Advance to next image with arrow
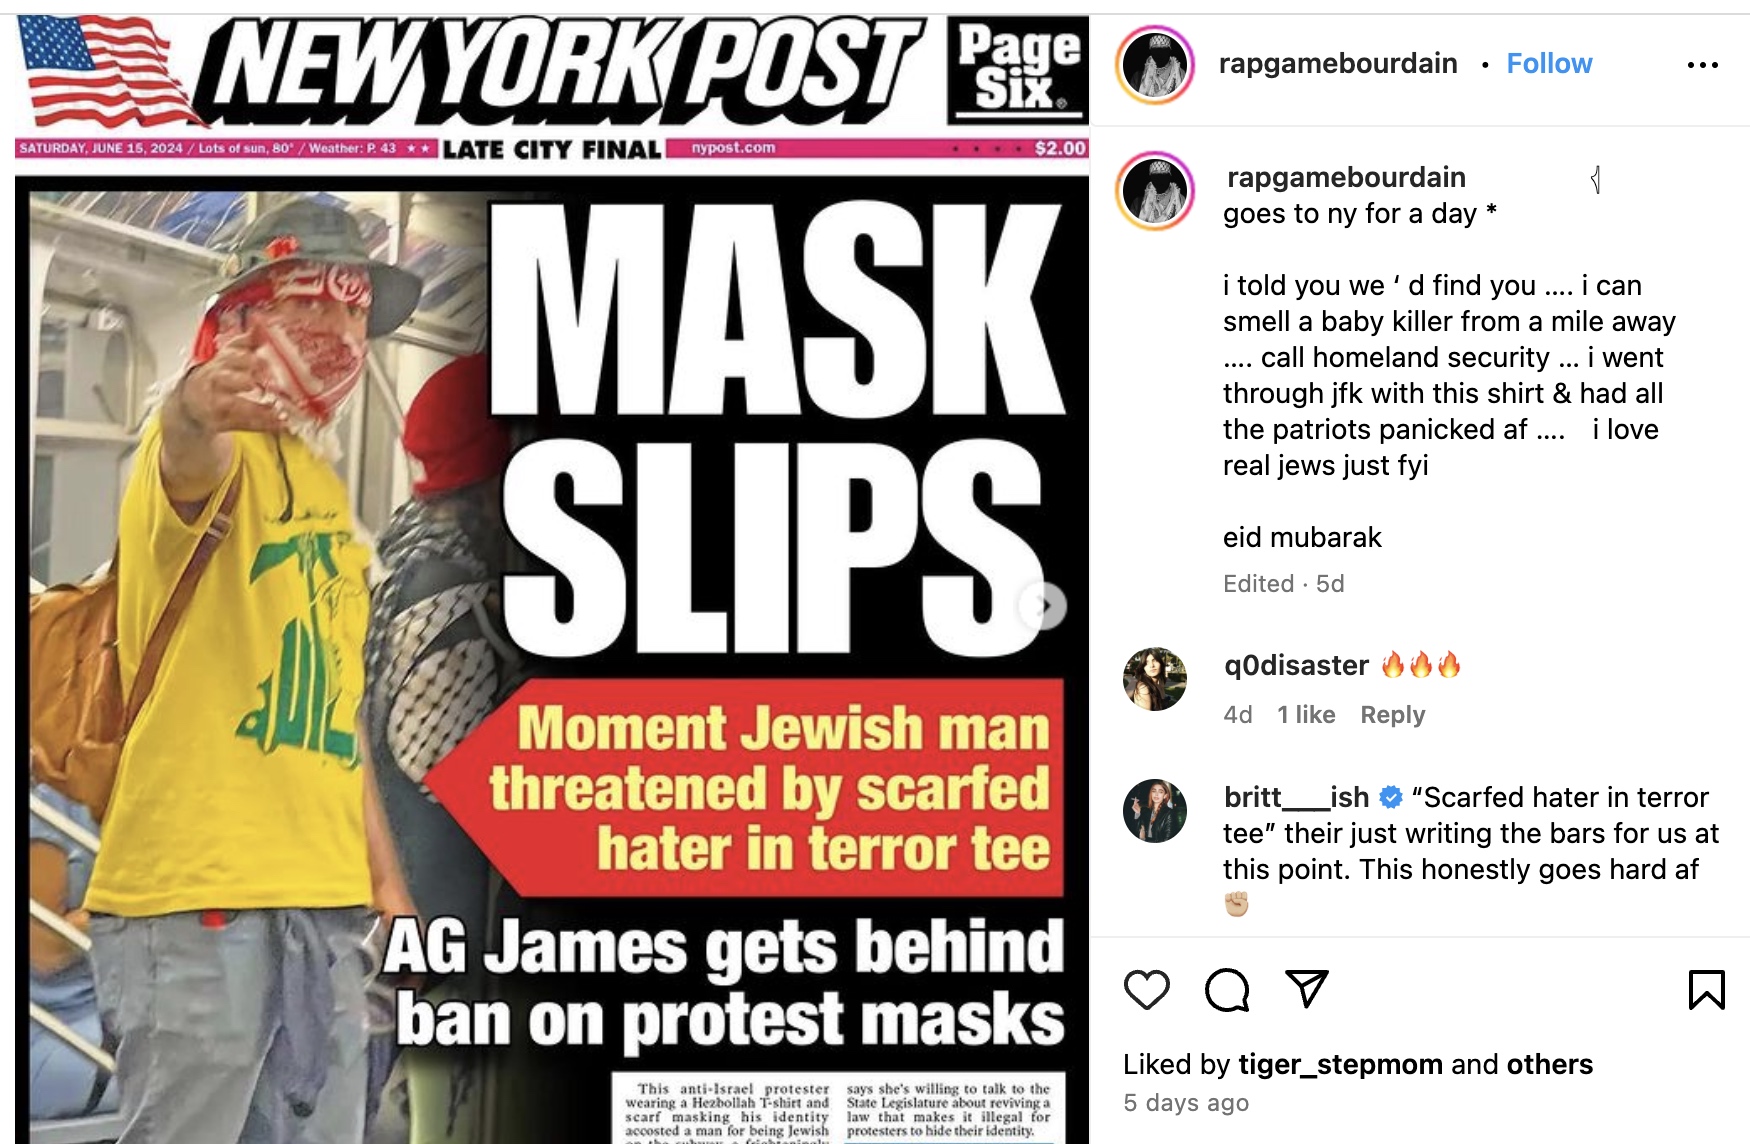This screenshot has width=1750, height=1144. 1043,606
